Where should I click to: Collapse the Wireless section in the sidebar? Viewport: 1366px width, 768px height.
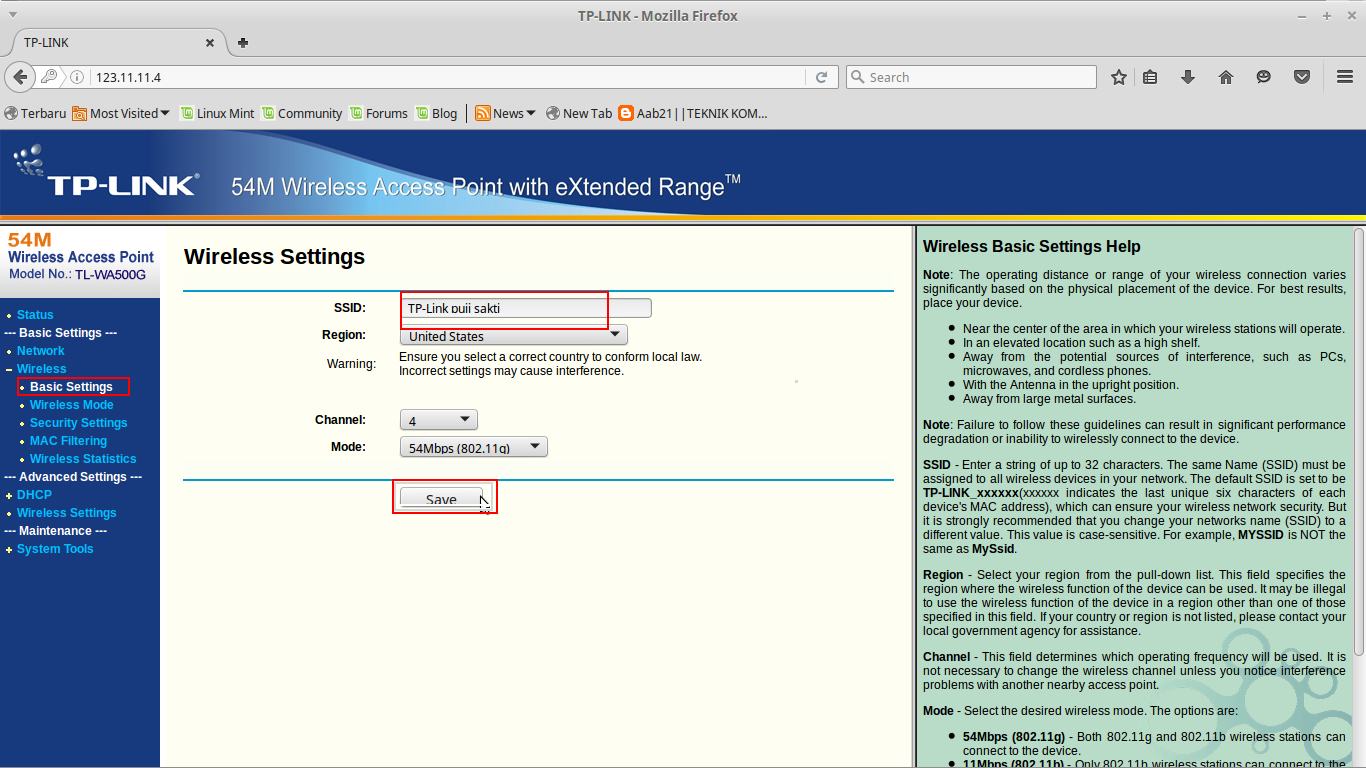click(8, 368)
